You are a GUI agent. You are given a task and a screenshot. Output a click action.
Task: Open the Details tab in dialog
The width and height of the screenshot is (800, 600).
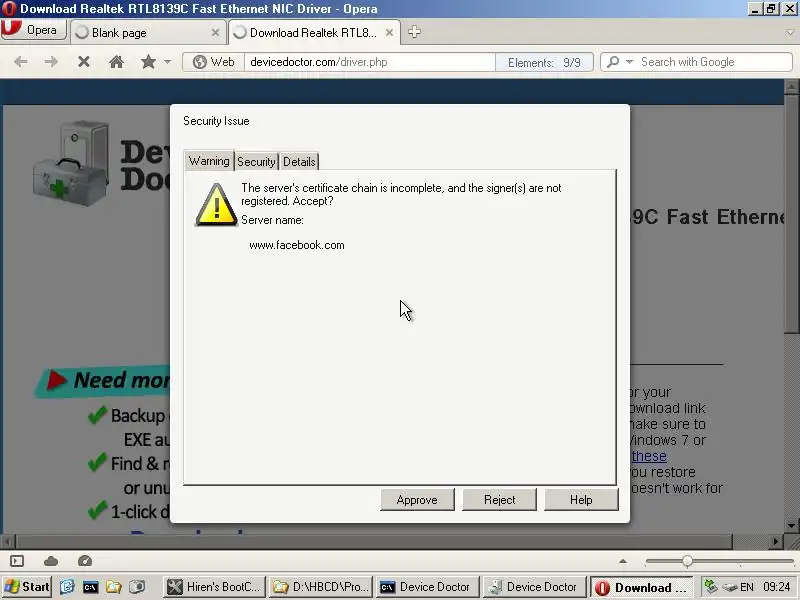point(299,162)
